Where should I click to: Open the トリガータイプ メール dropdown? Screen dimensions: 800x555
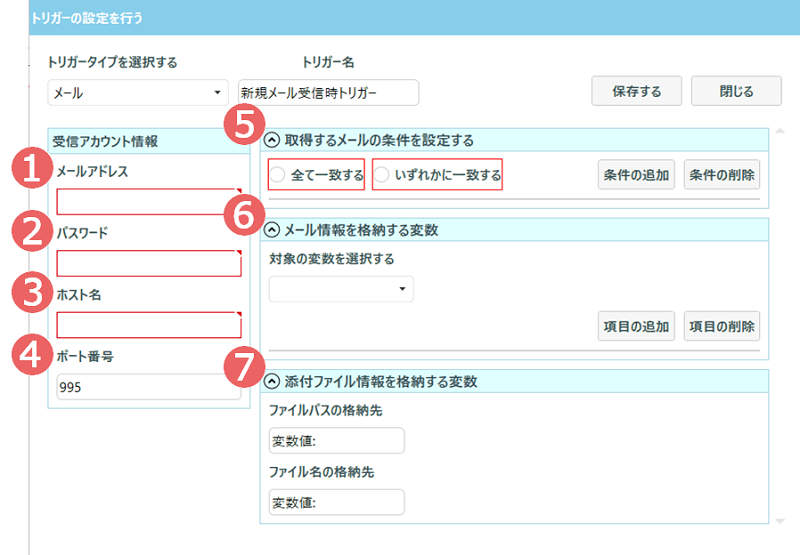coord(138,92)
